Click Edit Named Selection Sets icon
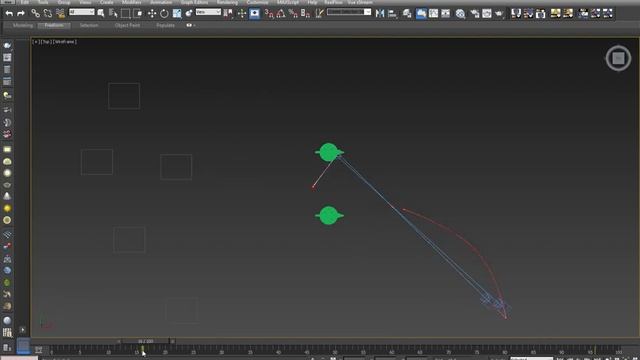640x360 pixels. coord(319,14)
